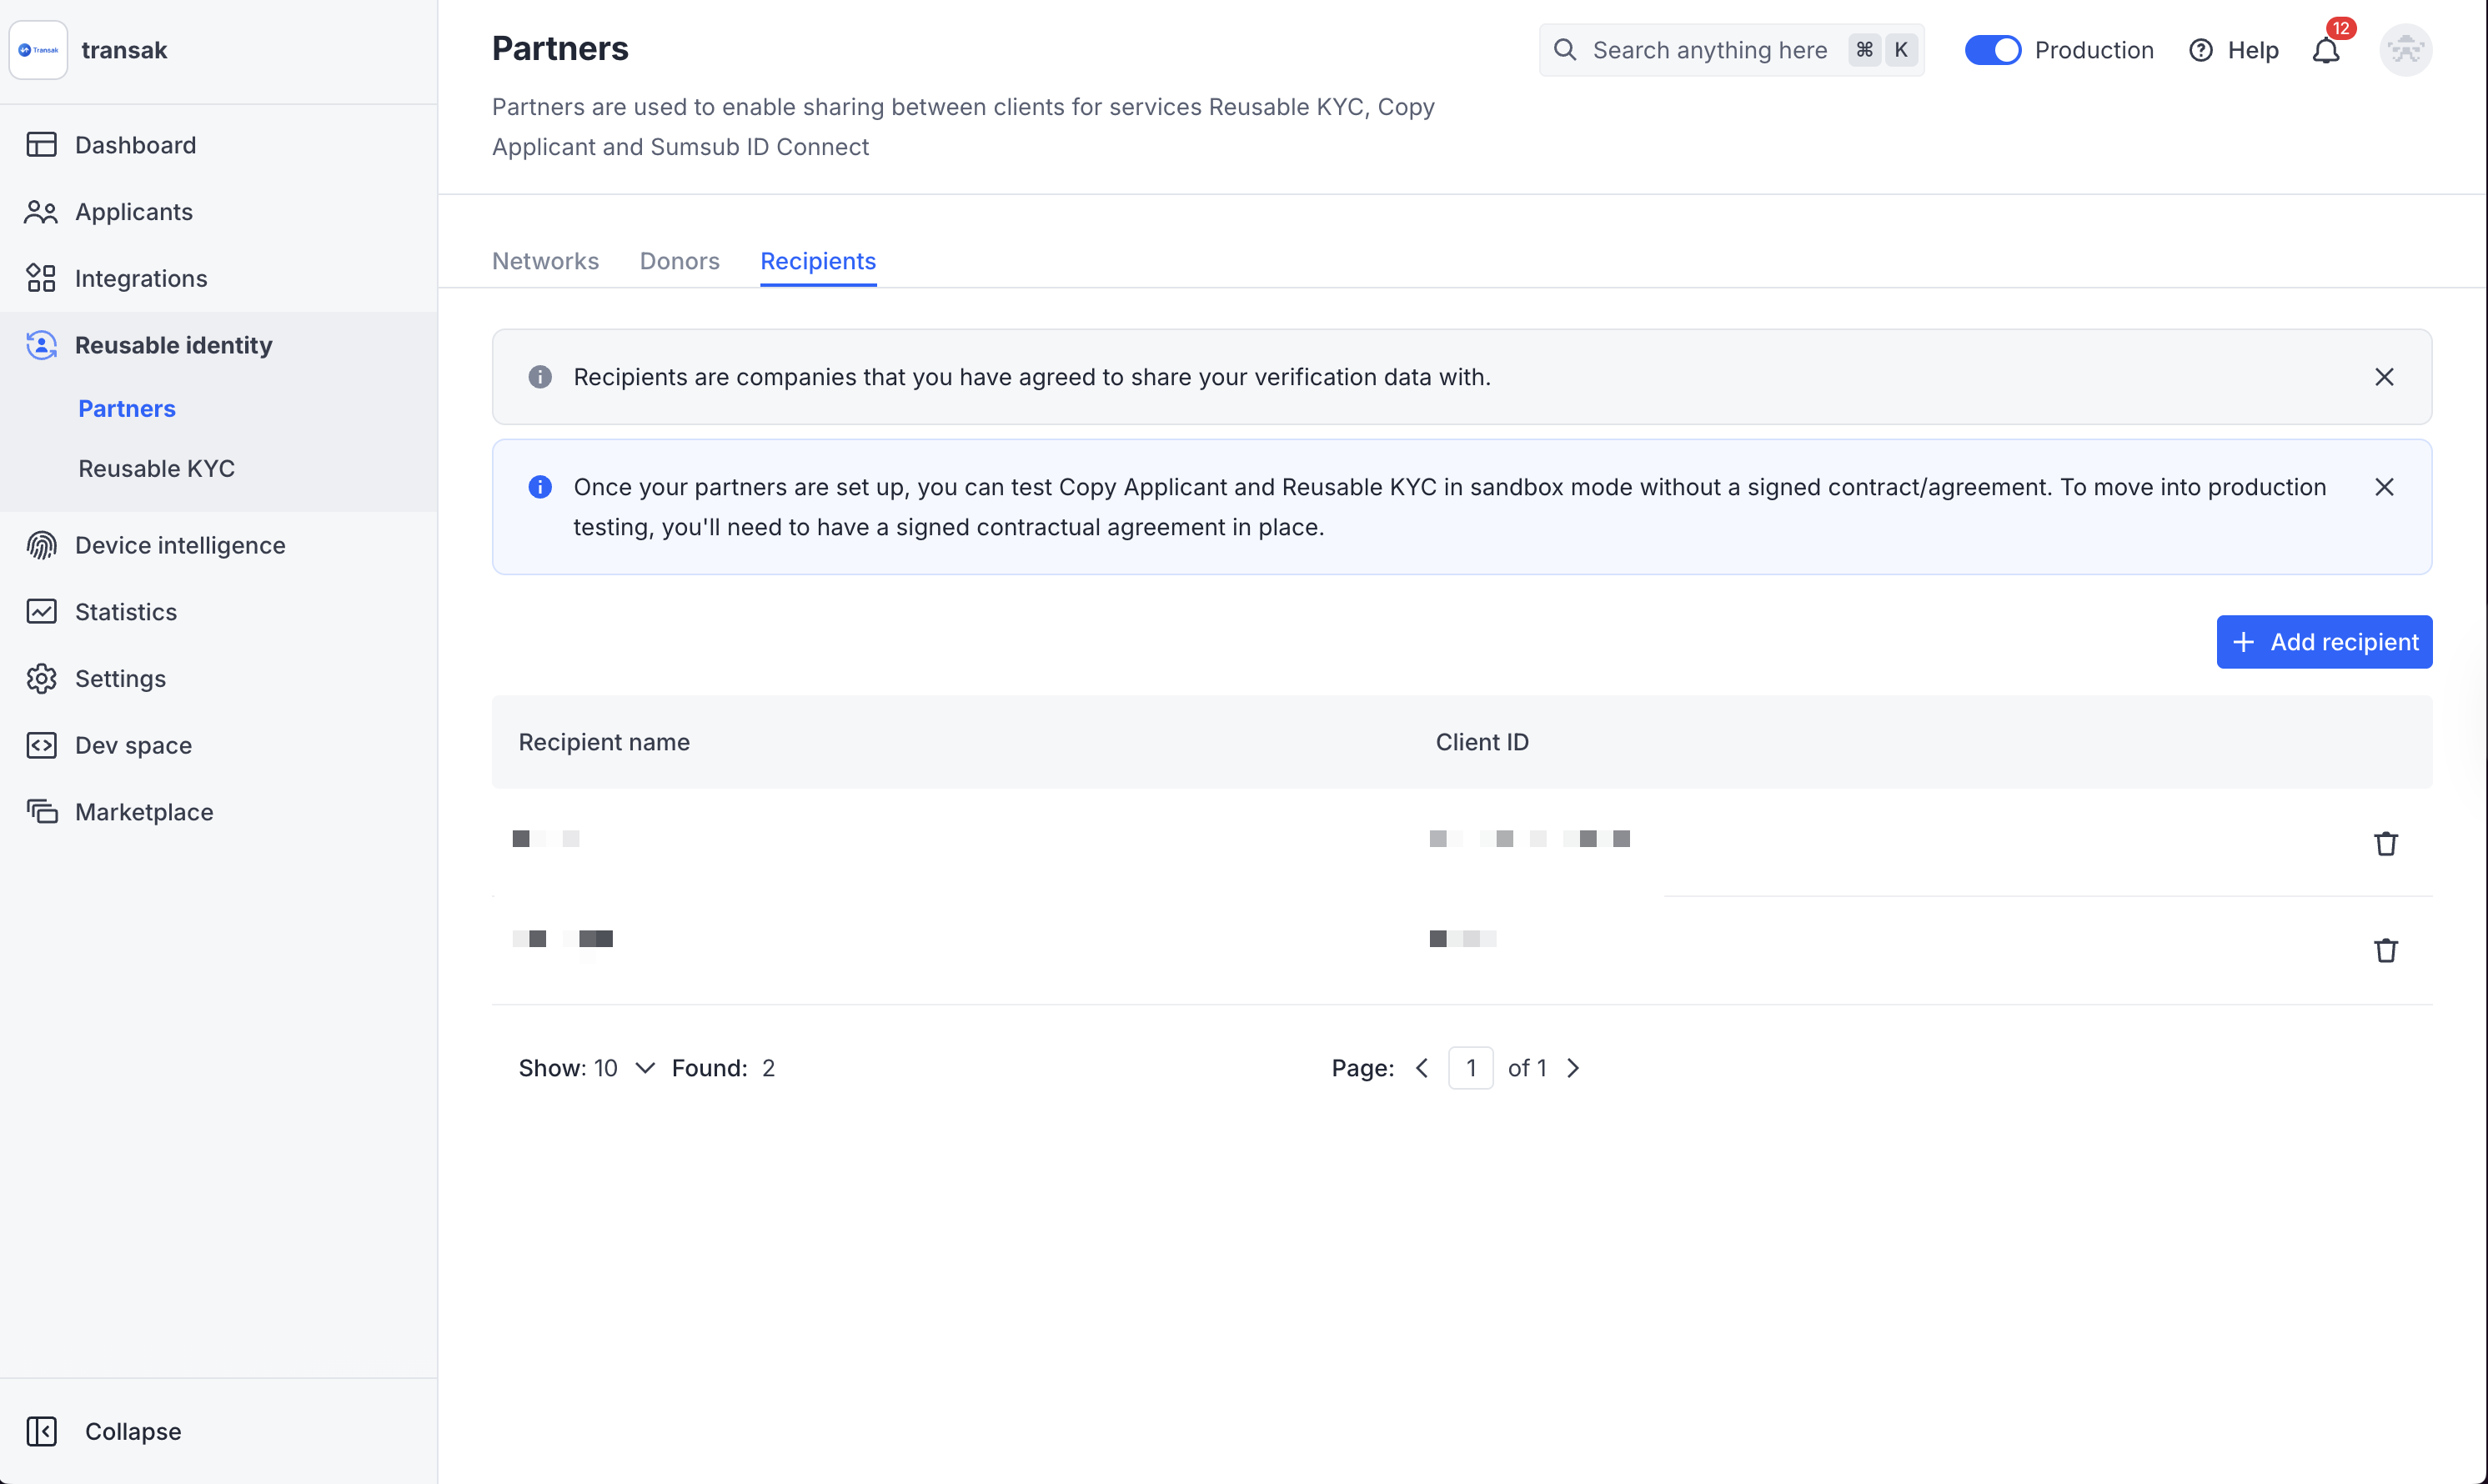The image size is (2488, 1484).
Task: Focus the Search anything here field
Action: click(x=1709, y=50)
